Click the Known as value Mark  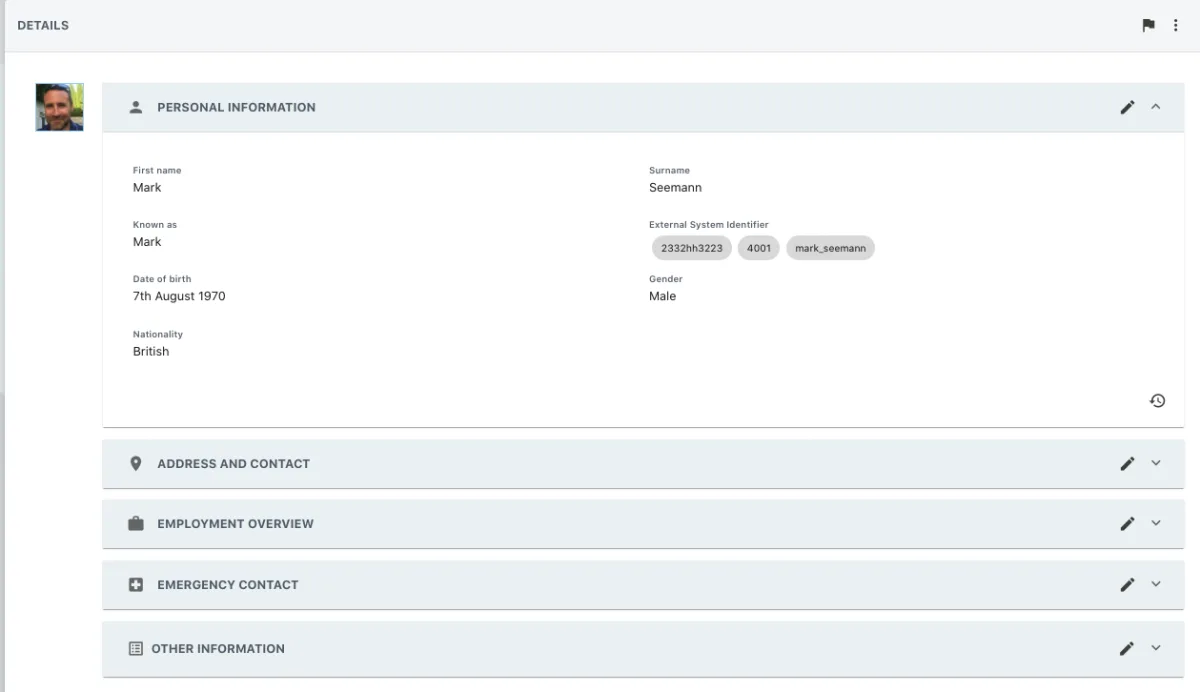pyautogui.click(x=147, y=241)
